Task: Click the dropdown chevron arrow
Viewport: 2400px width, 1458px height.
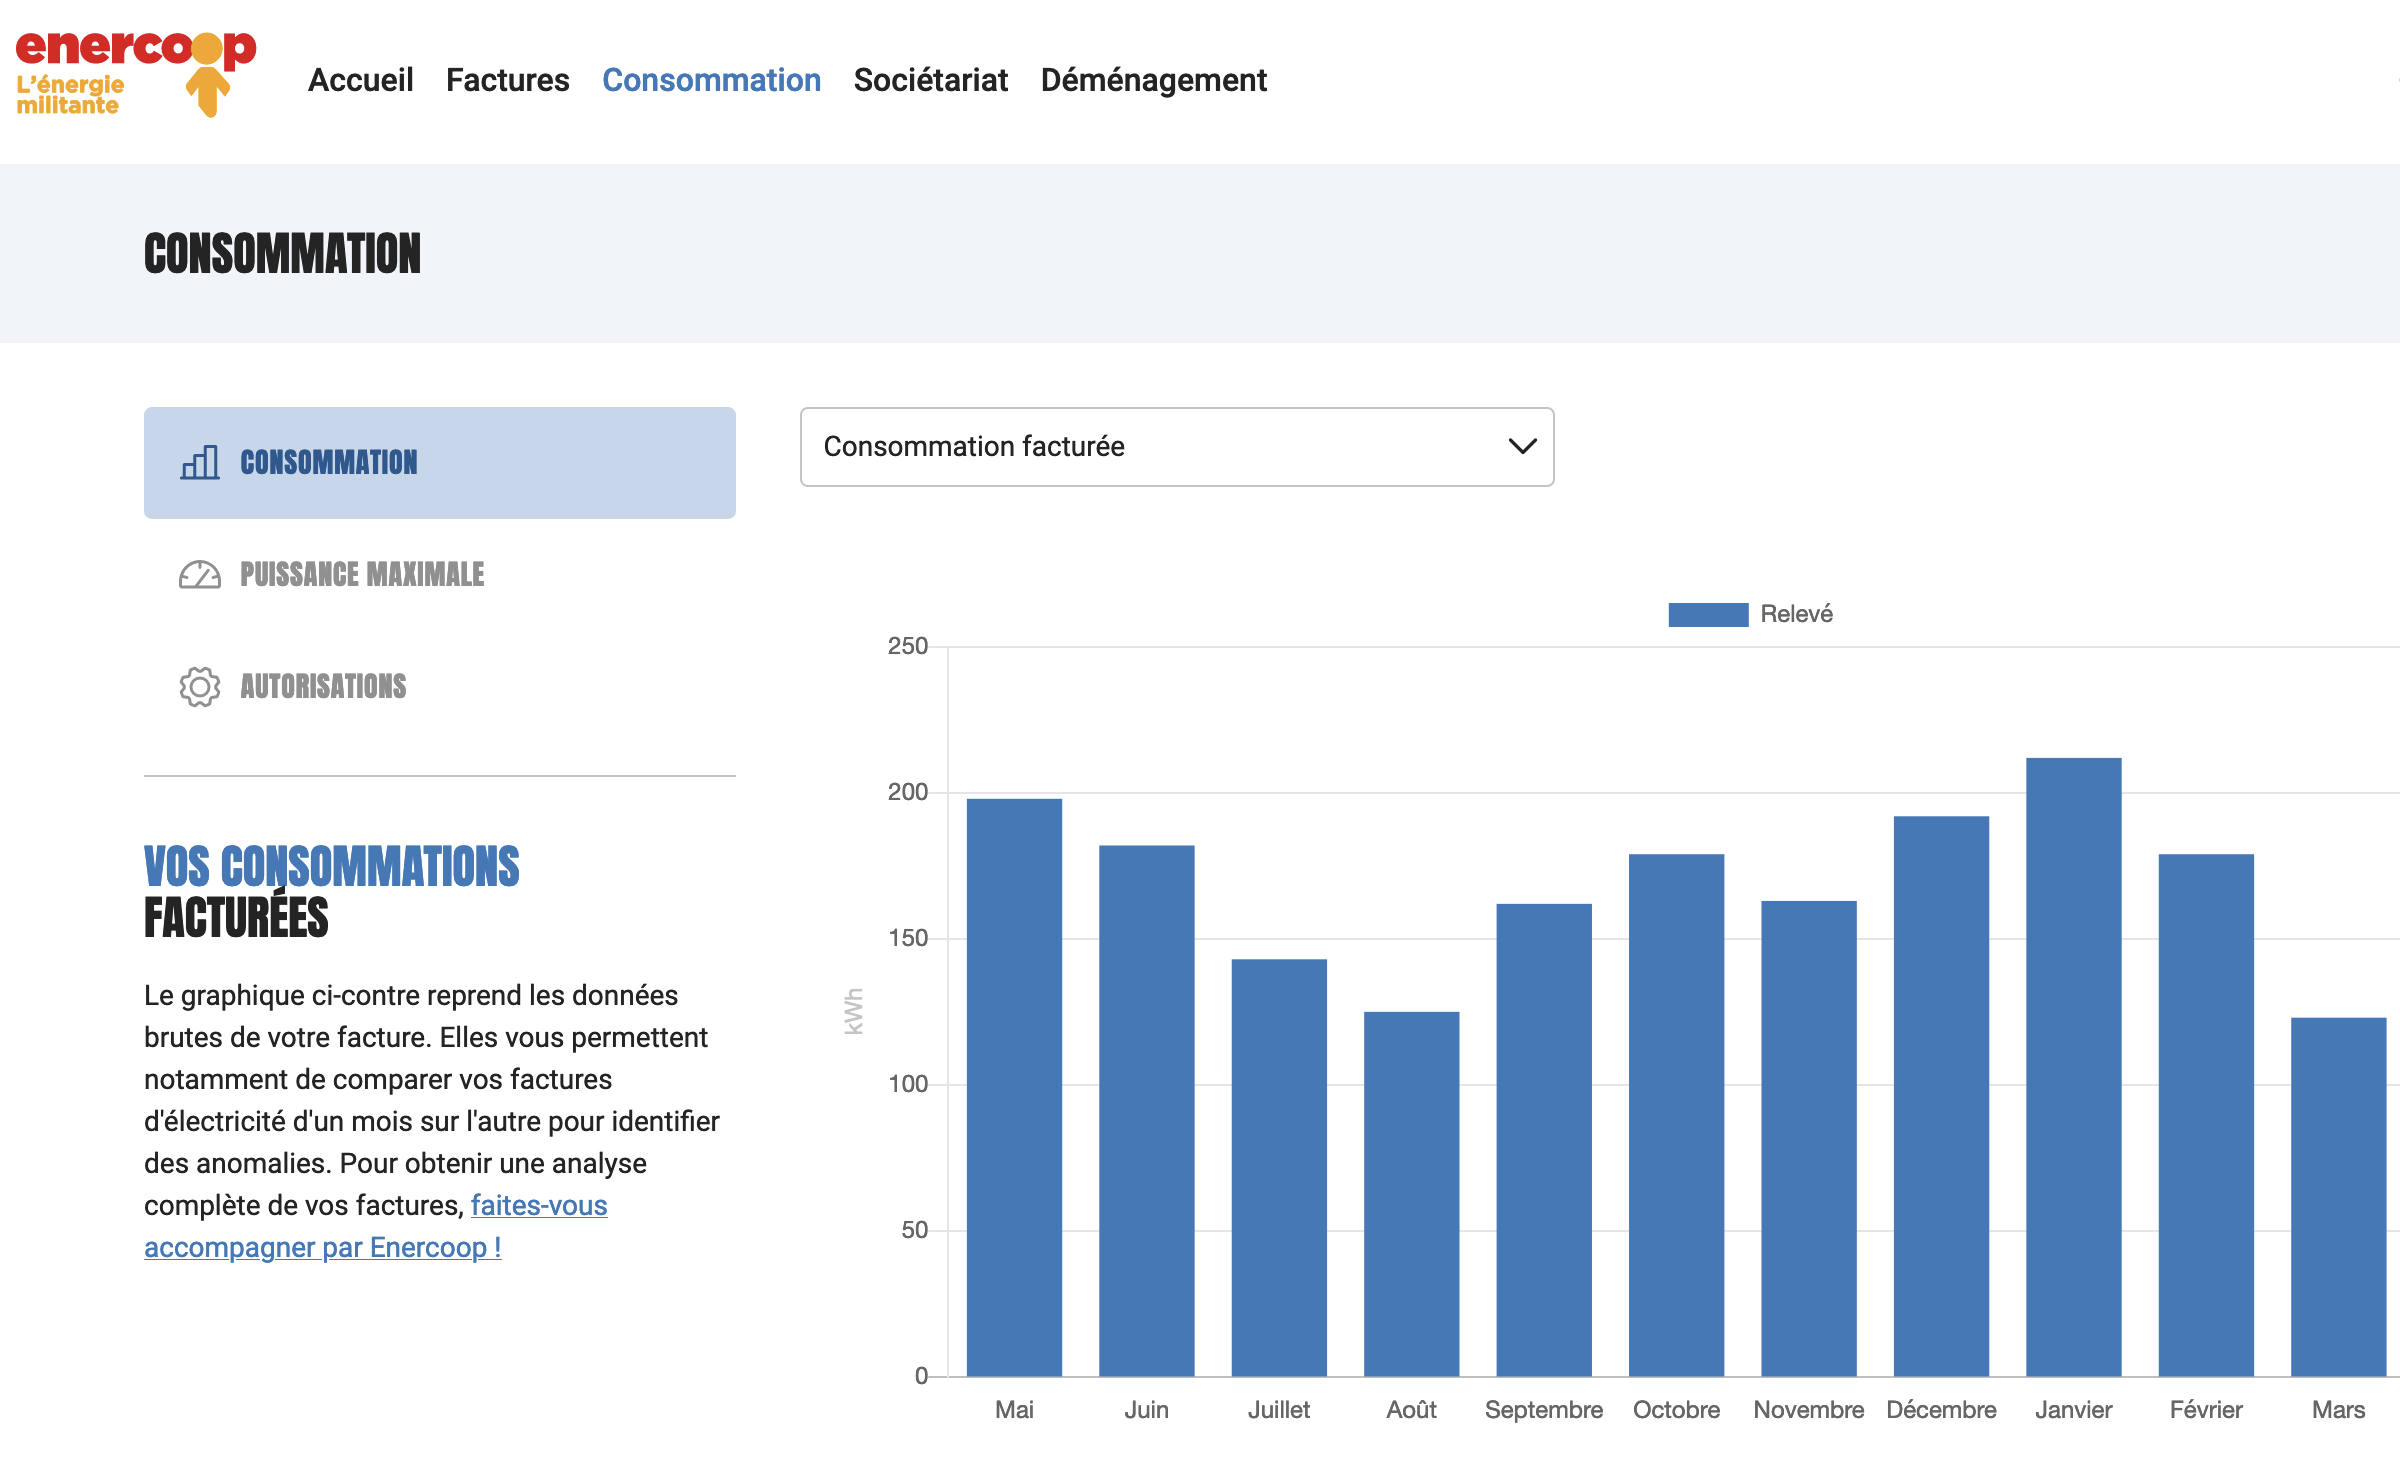Action: 1521,447
